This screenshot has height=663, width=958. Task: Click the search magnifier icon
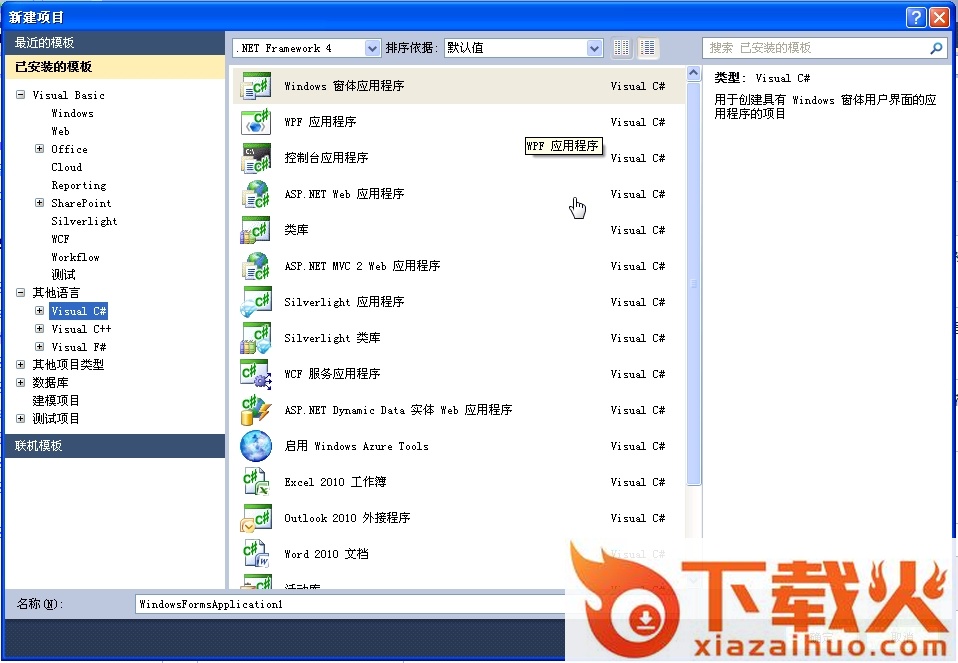[935, 48]
